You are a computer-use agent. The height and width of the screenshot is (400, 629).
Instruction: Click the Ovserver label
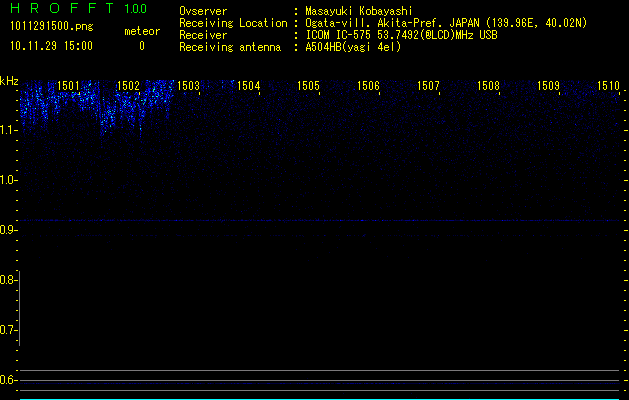(203, 11)
